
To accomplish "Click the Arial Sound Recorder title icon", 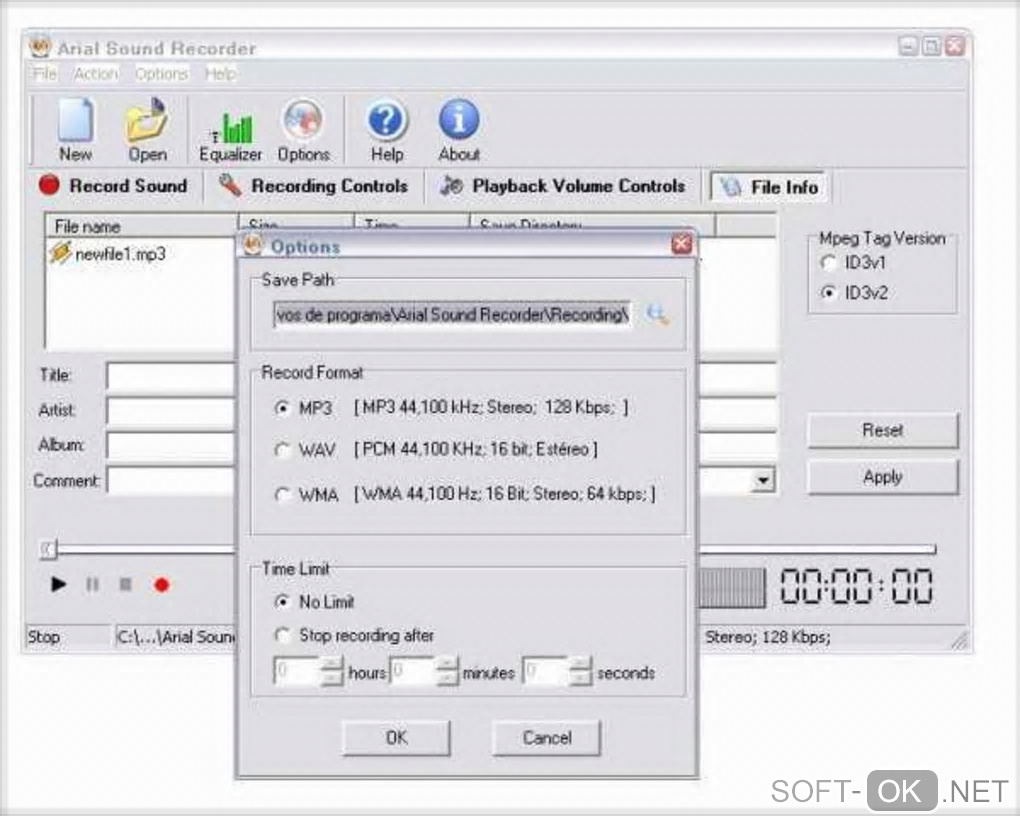I will point(40,47).
